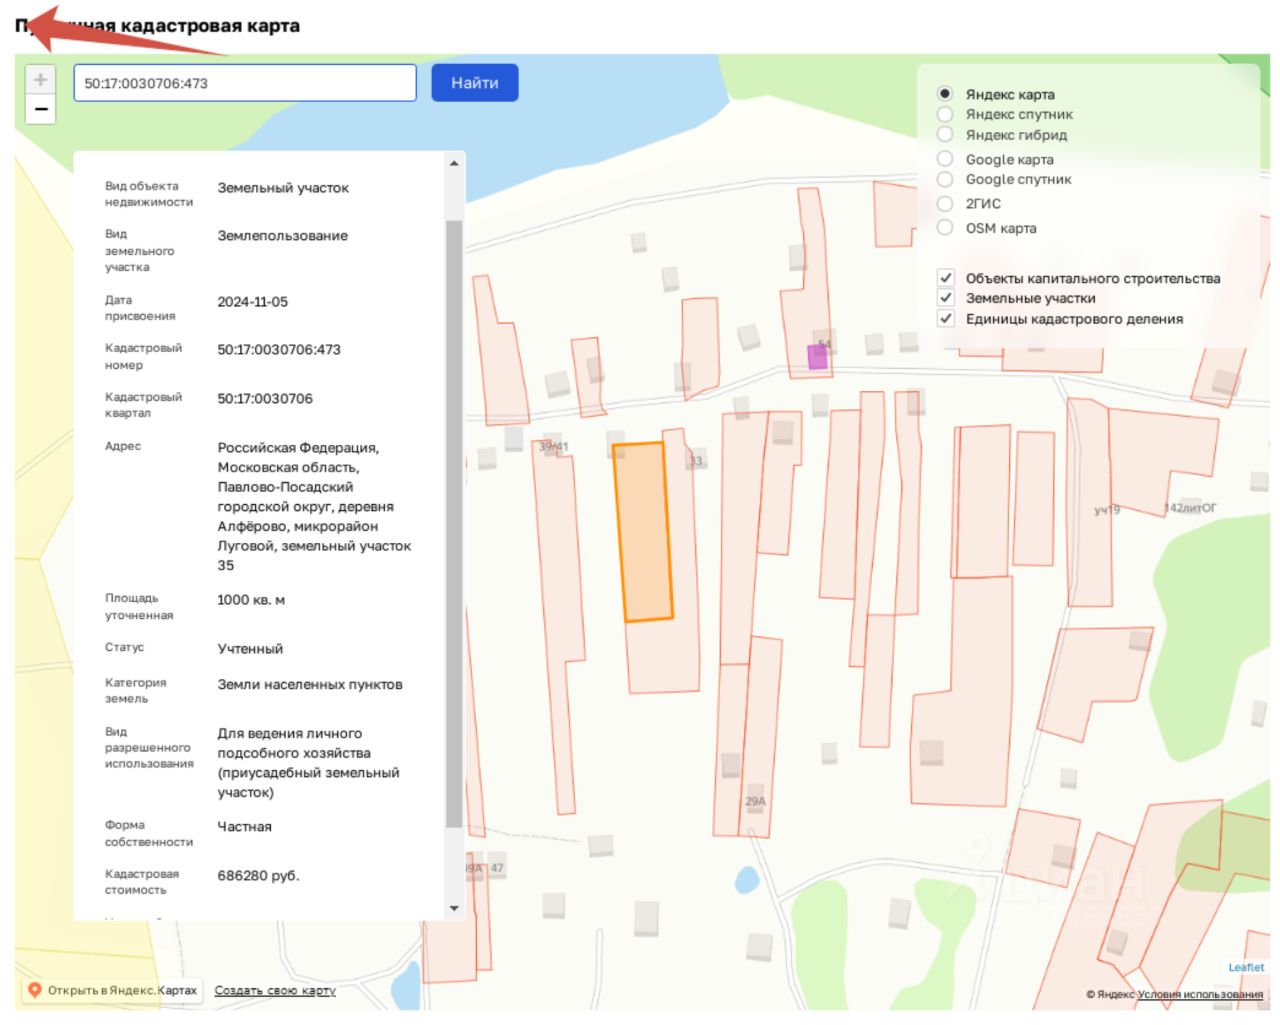Select Яндекс карта base layer
The width and height of the screenshot is (1280, 1025).
click(945, 94)
